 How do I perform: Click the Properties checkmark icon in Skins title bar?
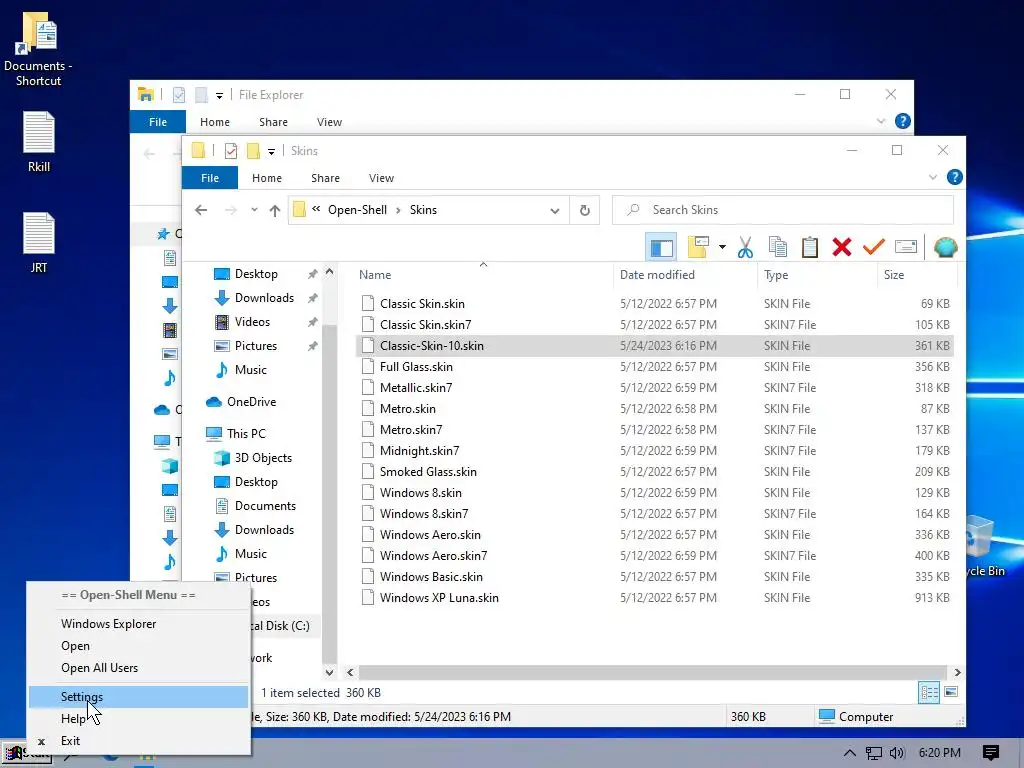(x=231, y=151)
